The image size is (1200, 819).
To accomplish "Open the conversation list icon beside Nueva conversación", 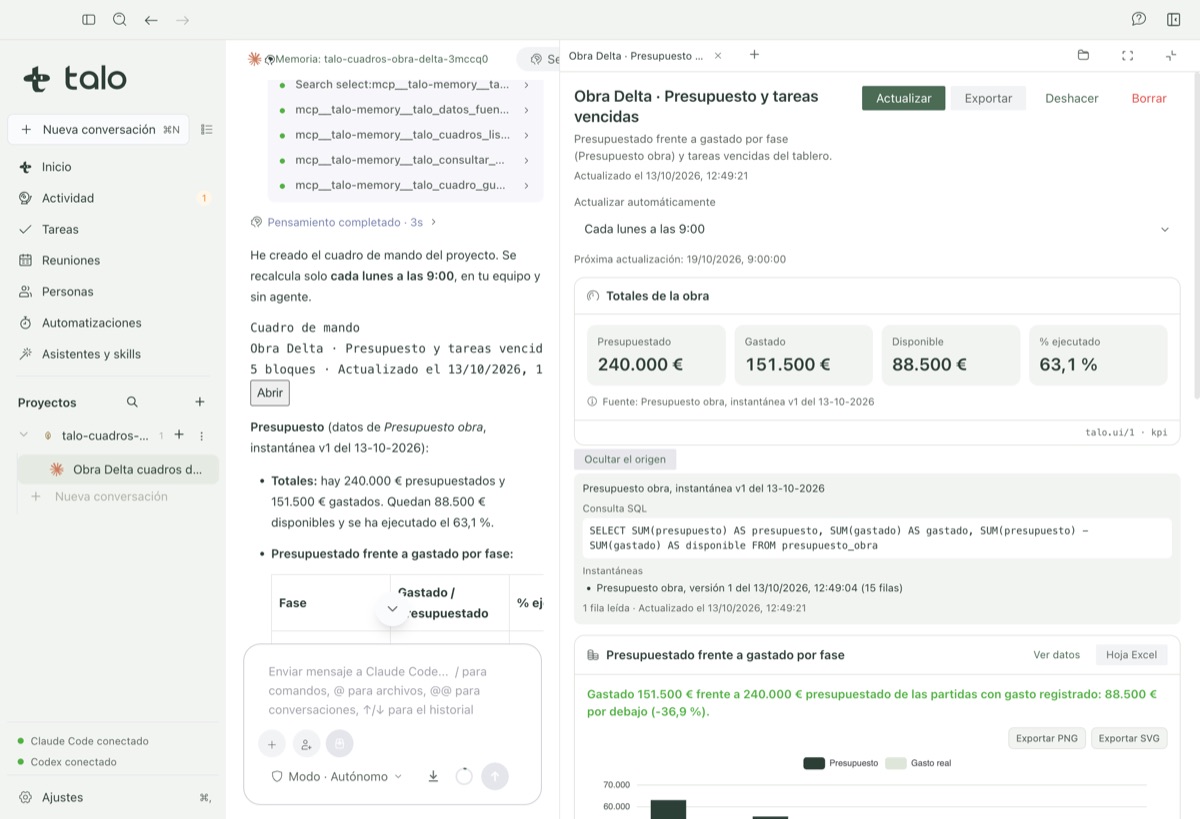I will [x=207, y=129].
